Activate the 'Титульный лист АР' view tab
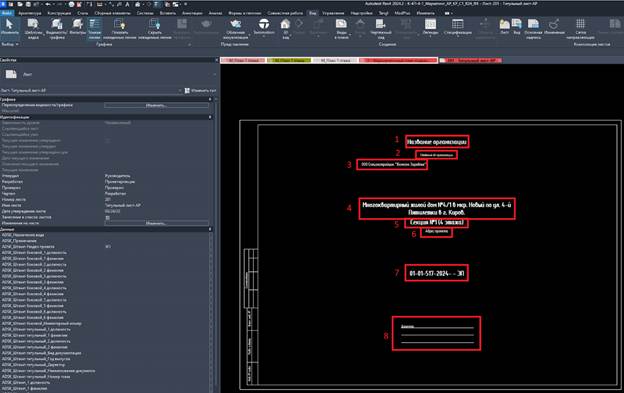This screenshot has width=624, height=393. (x=470, y=60)
